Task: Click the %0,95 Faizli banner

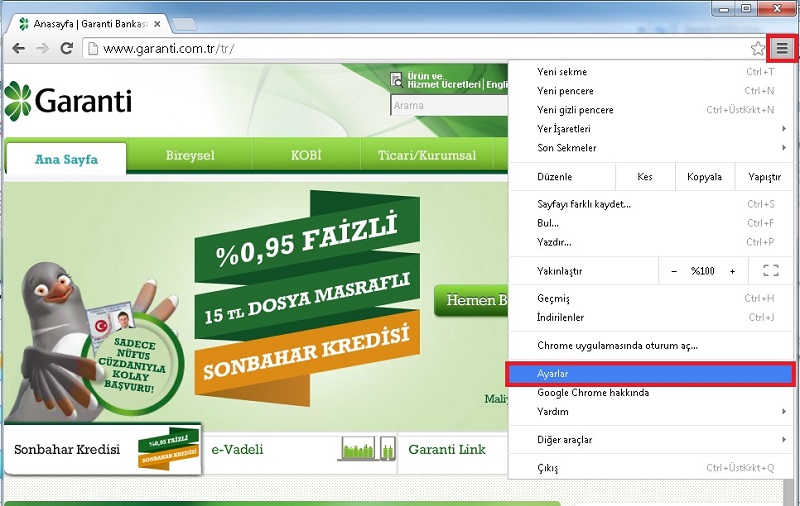Action: click(x=306, y=241)
